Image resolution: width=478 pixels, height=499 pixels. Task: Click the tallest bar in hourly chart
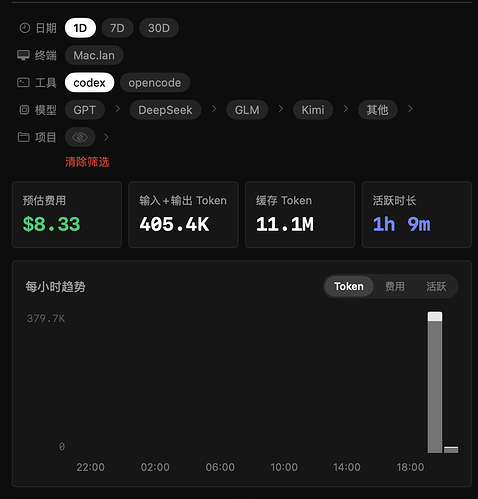click(x=435, y=382)
